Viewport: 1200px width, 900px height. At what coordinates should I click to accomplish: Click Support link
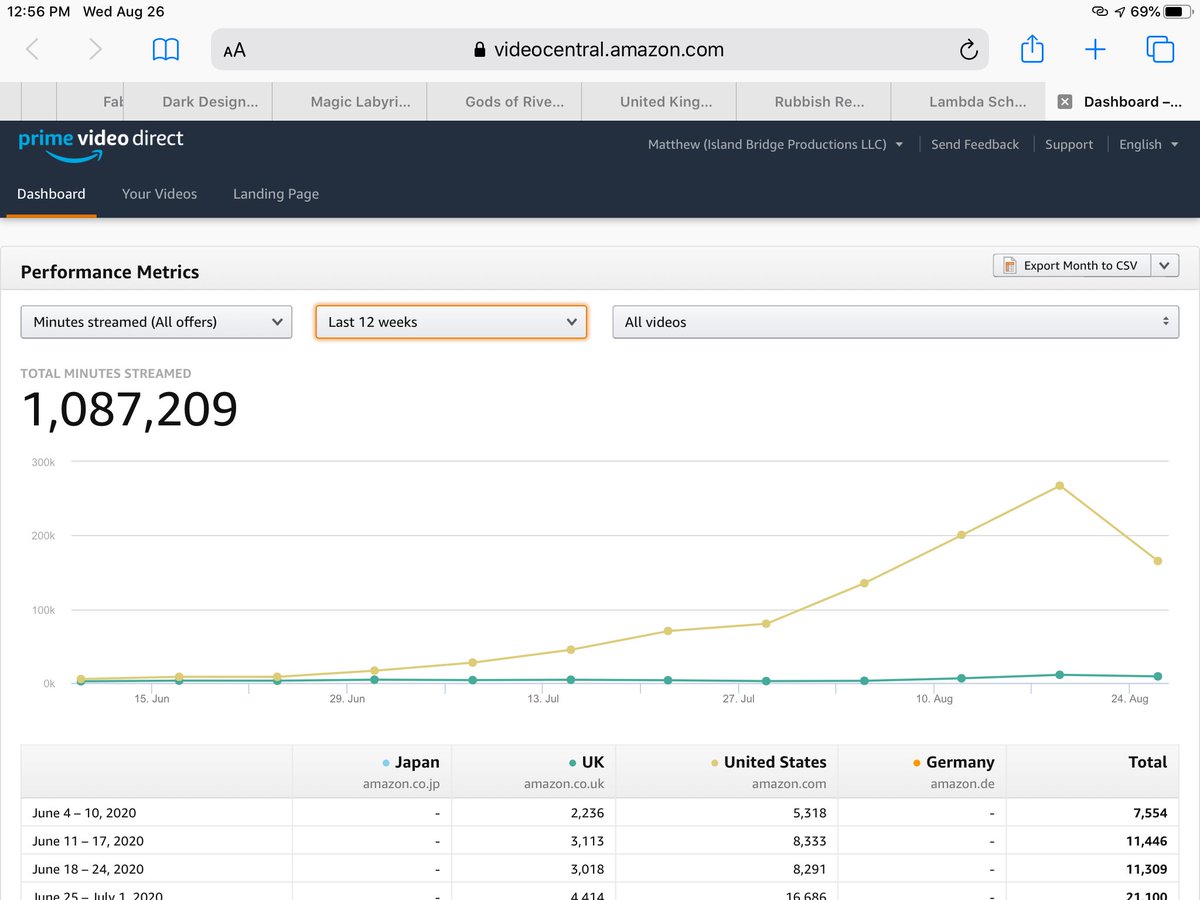coord(1069,145)
